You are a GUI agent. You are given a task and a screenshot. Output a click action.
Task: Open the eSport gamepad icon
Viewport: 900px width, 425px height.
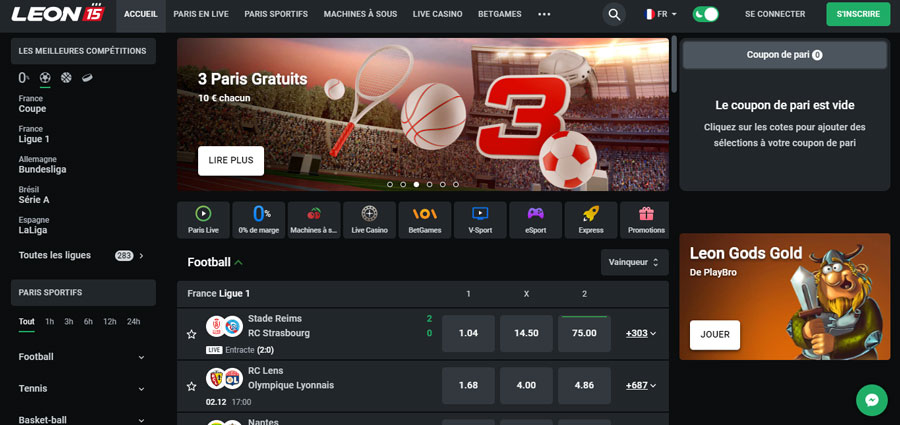pyautogui.click(x=536, y=214)
